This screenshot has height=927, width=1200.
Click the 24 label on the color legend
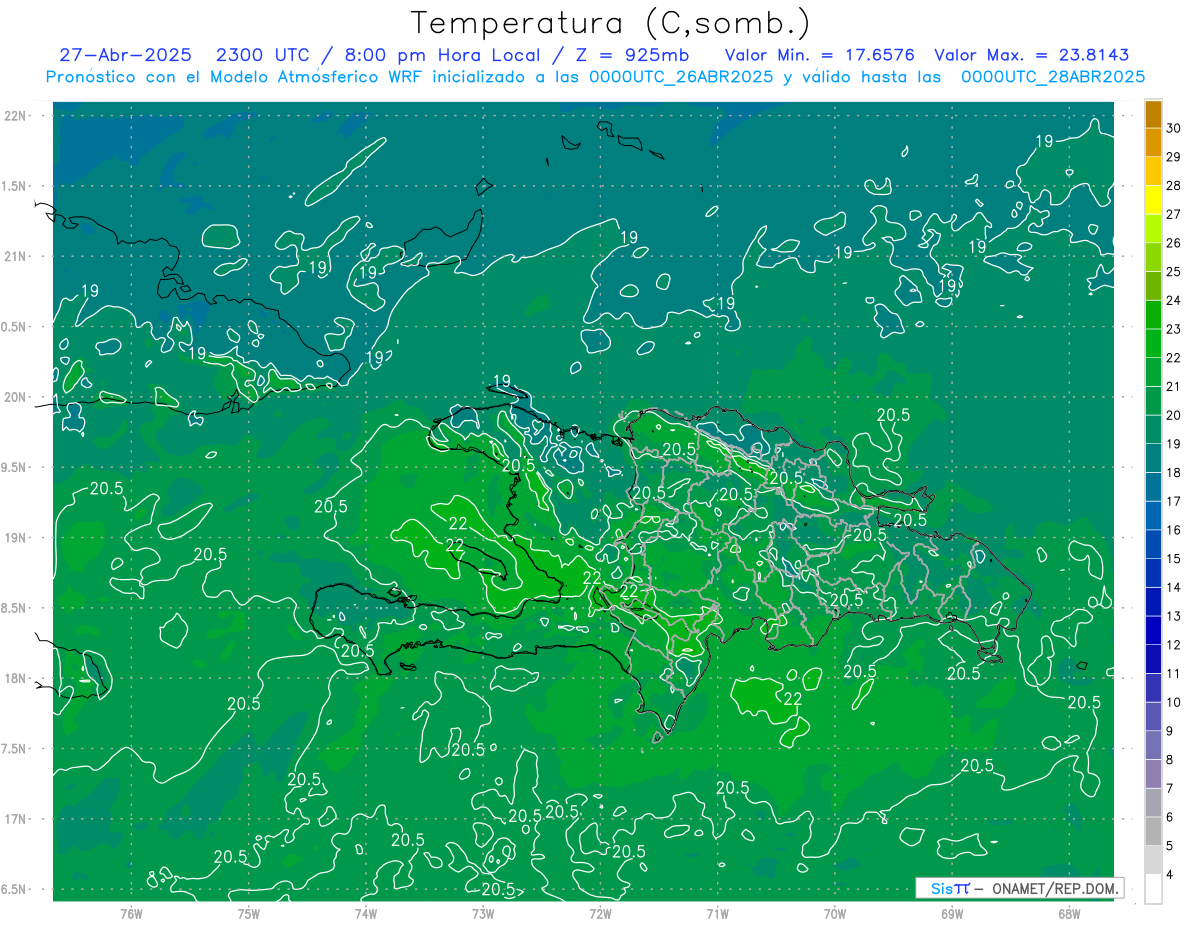(x=1174, y=301)
